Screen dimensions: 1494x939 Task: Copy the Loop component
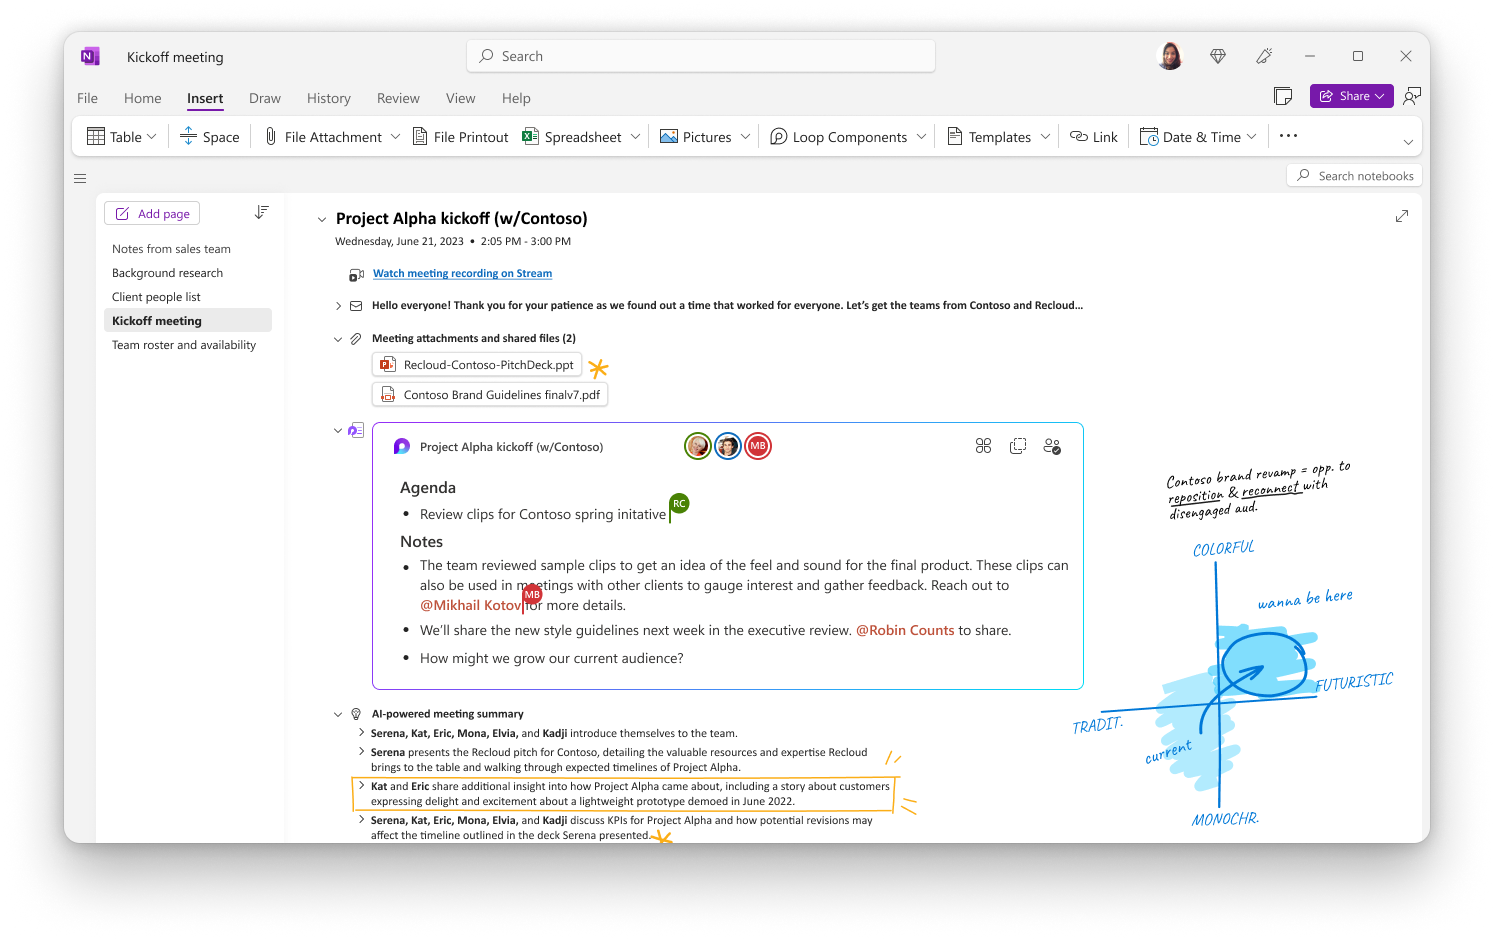pos(1018,446)
